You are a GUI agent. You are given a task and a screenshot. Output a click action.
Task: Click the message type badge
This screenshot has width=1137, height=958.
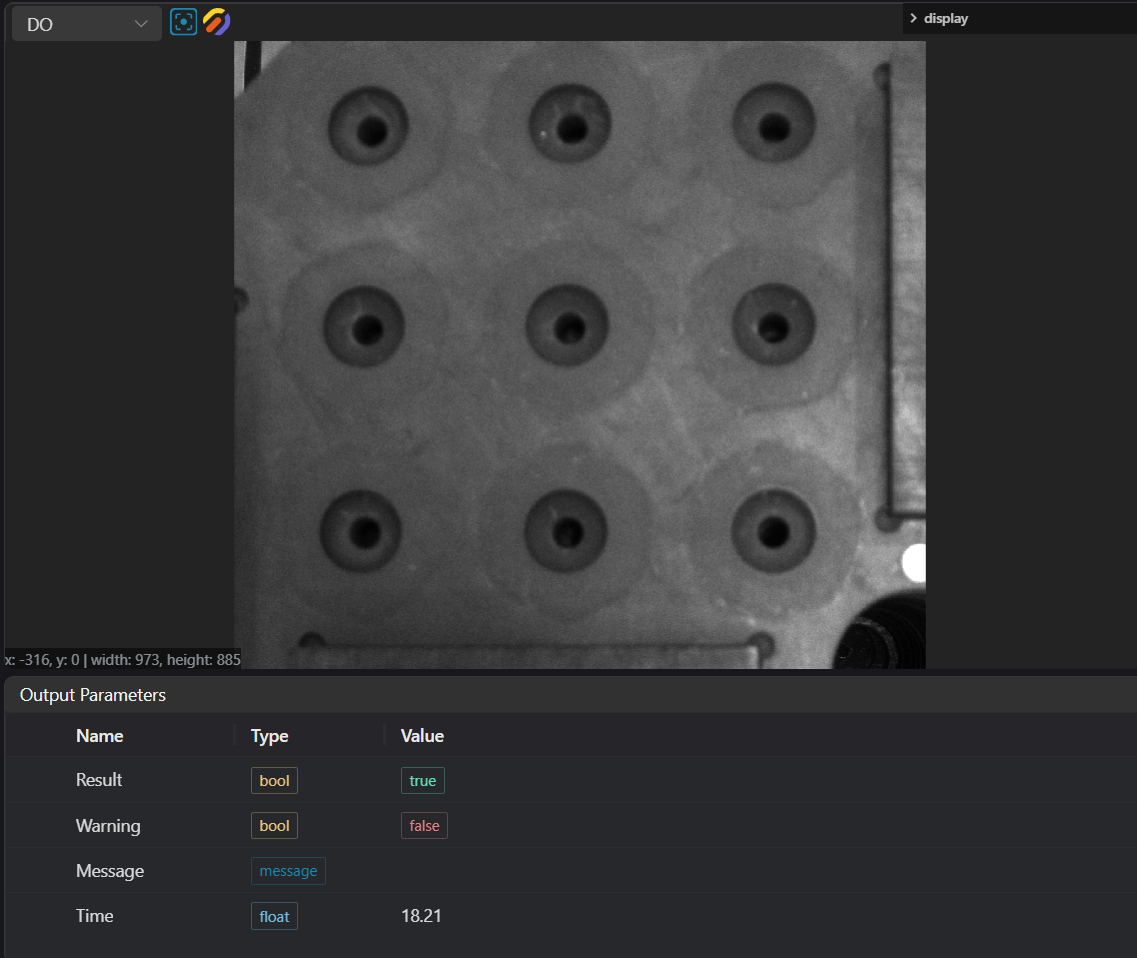[288, 871]
